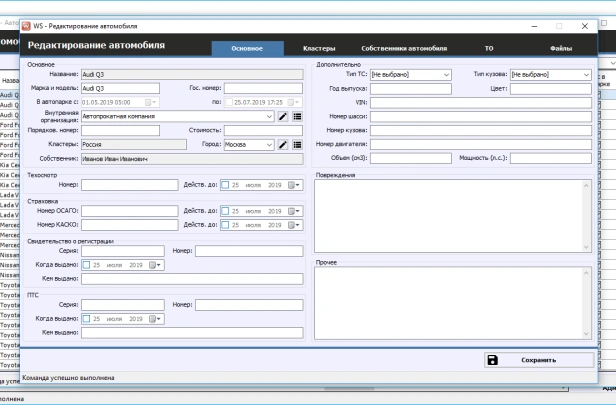Open calendar picker for КАСКО validity date
Viewport: 616px width, 405px height.
click(x=295, y=225)
